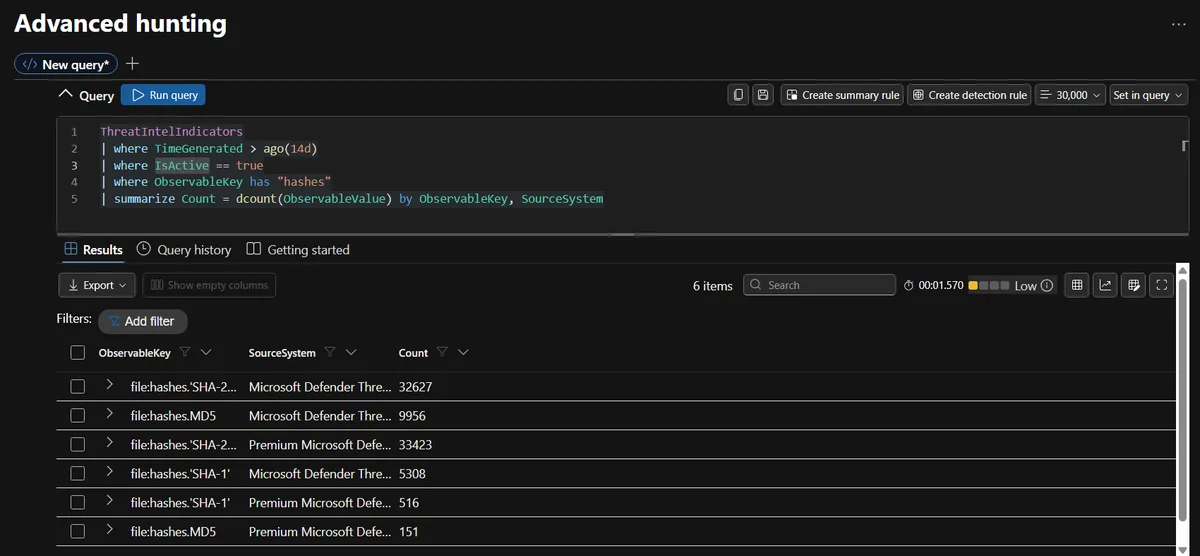Click the ObservableKey column header
1200x556 pixels.
[134, 353]
